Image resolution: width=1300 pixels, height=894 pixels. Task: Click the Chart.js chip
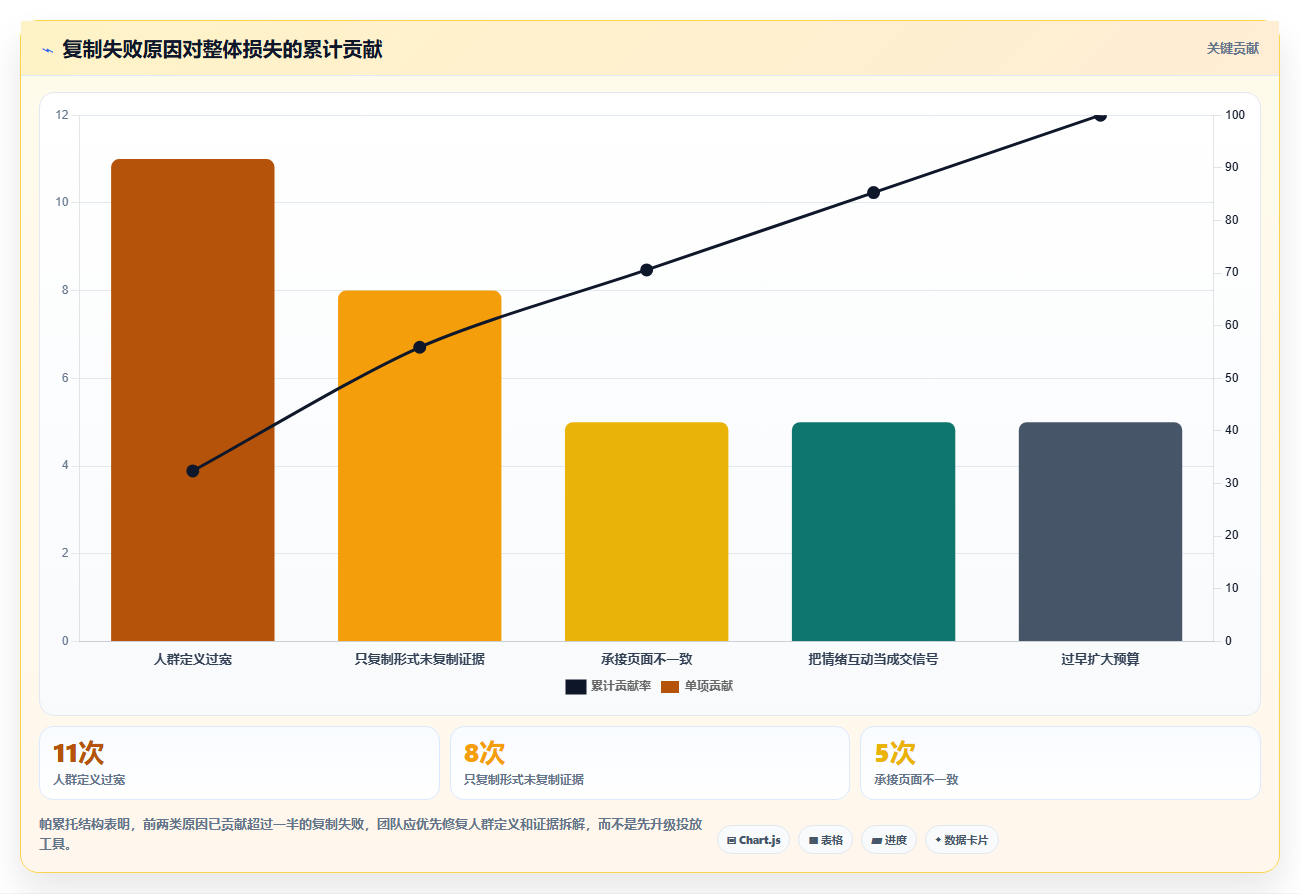click(x=754, y=840)
